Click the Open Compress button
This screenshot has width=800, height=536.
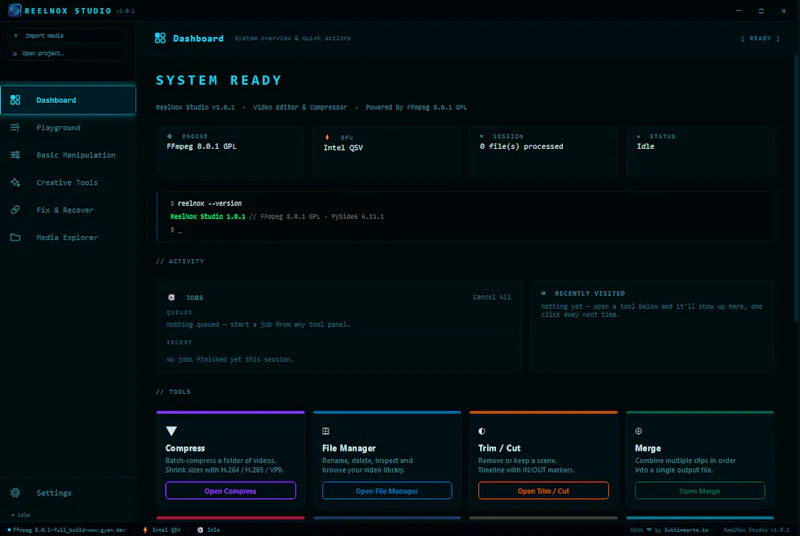click(230, 491)
